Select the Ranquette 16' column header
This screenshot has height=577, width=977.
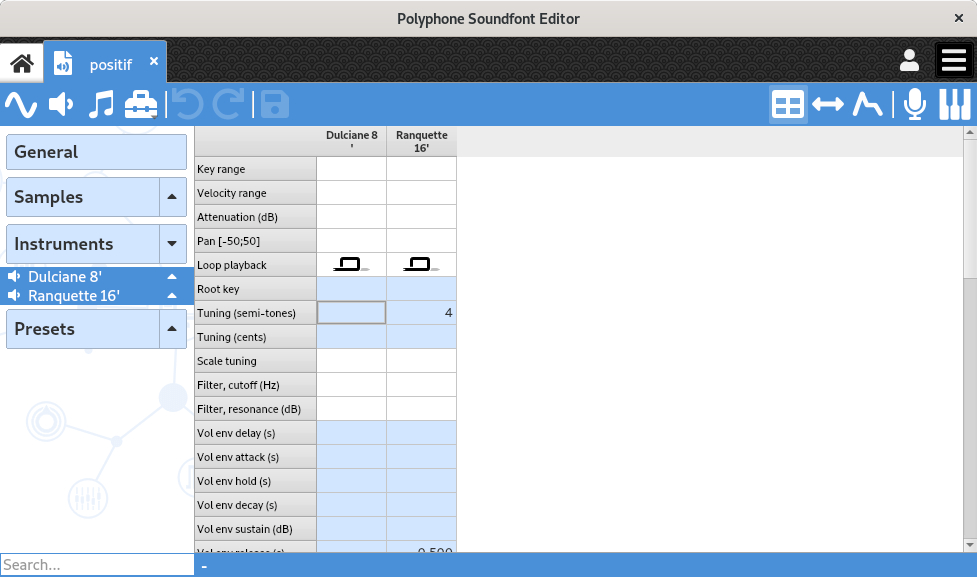(x=421, y=141)
